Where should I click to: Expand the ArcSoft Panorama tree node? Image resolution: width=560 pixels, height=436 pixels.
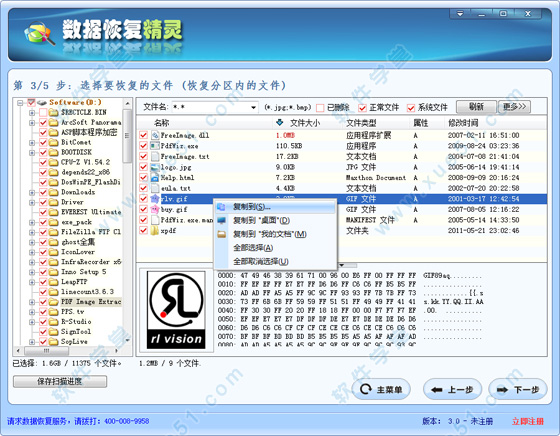point(32,123)
